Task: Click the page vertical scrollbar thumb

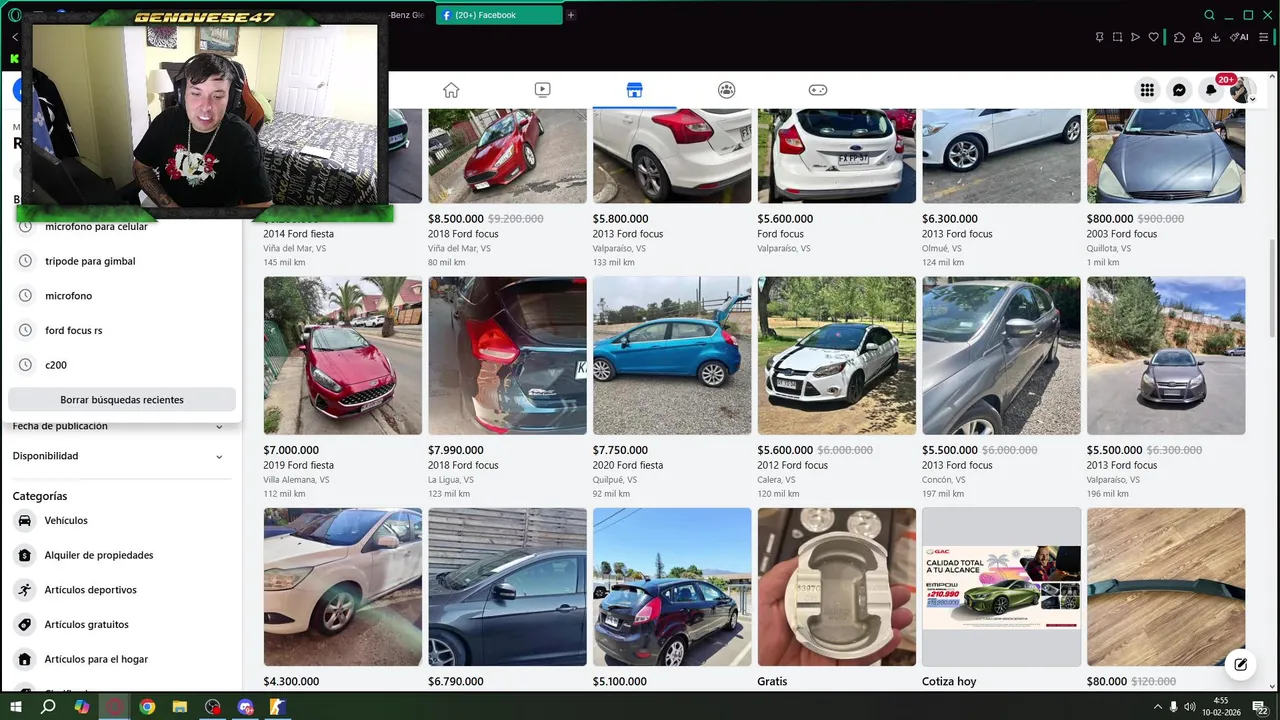Action: coord(1273,288)
